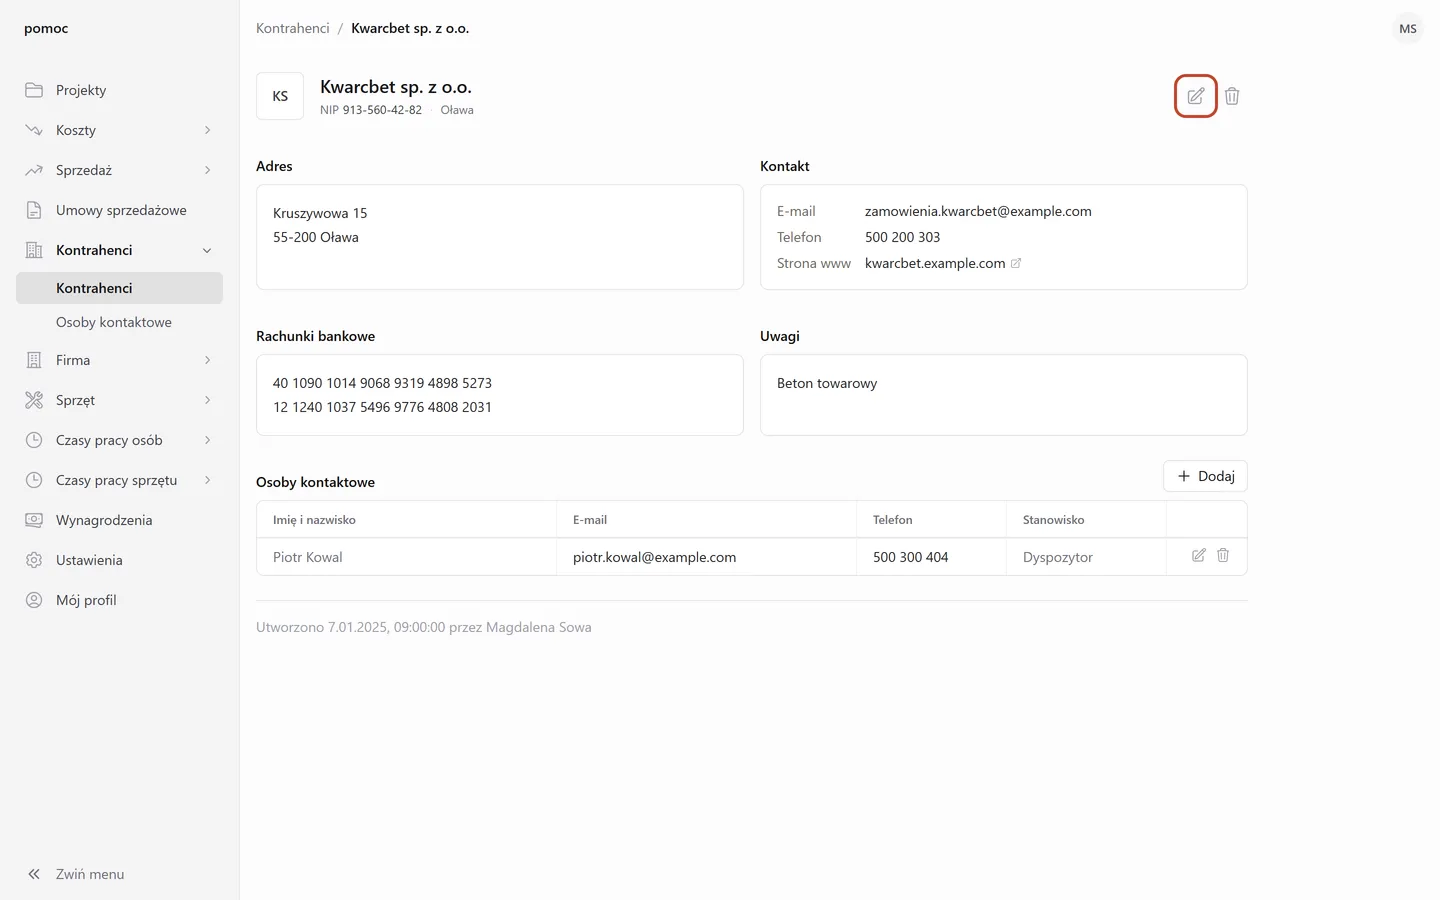Image resolution: width=1440 pixels, height=900 pixels.
Task: Expand the Firma submenu chevron
Action: point(207,360)
